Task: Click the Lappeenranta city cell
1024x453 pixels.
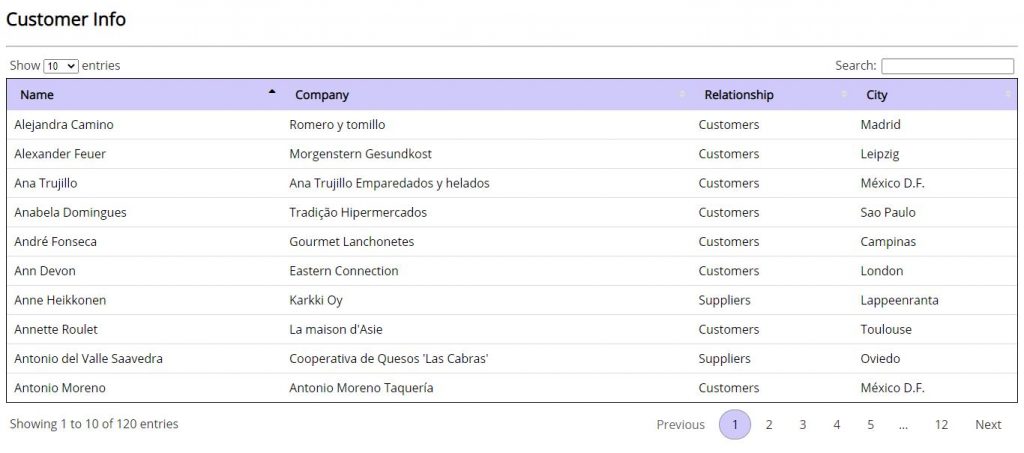Action: [899, 300]
